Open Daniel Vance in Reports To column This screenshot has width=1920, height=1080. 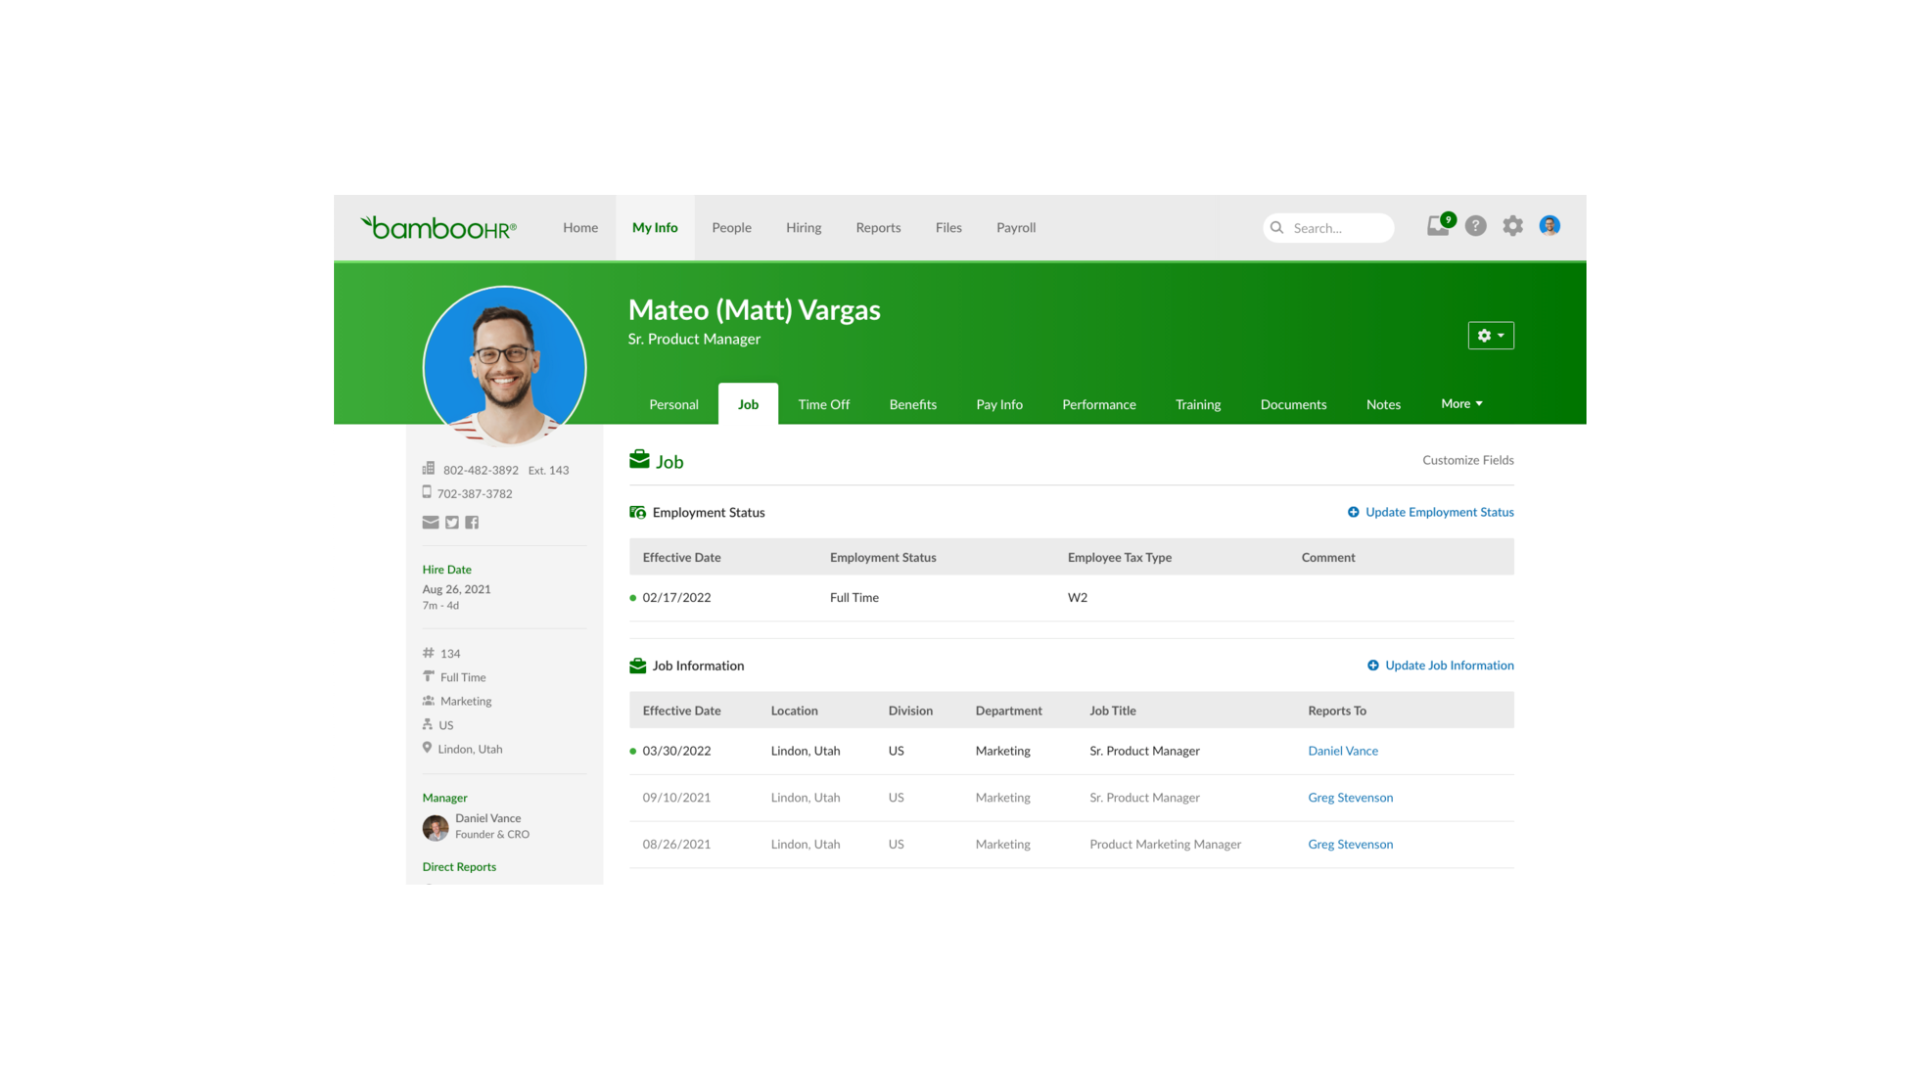(1342, 751)
